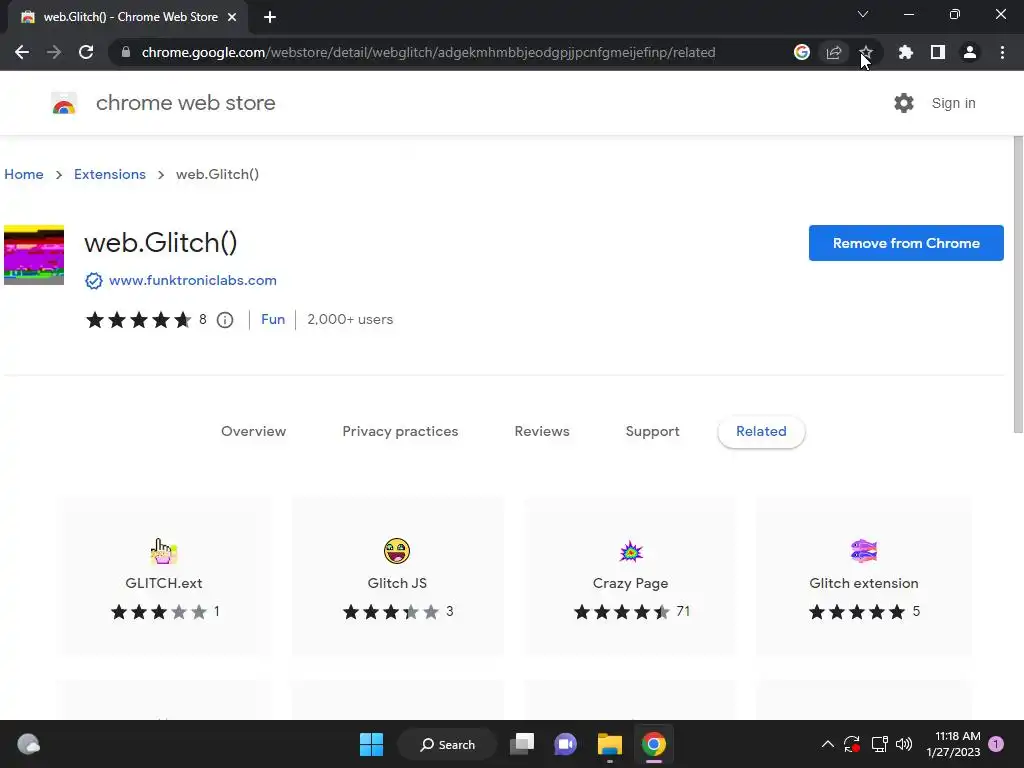Open a new browser tab
This screenshot has width=1024, height=768.
(x=270, y=17)
